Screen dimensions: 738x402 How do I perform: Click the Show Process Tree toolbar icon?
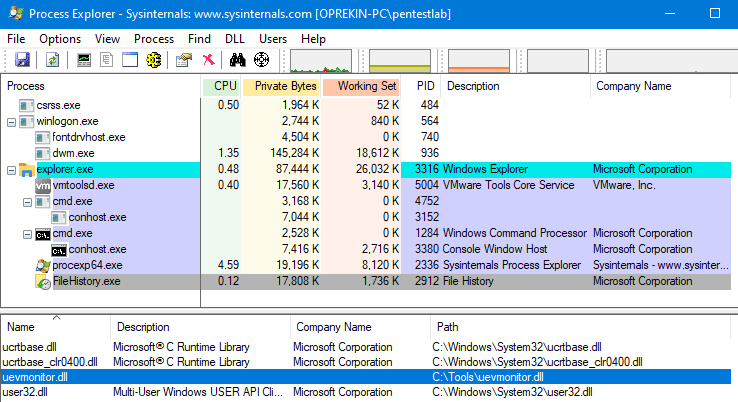(106, 60)
